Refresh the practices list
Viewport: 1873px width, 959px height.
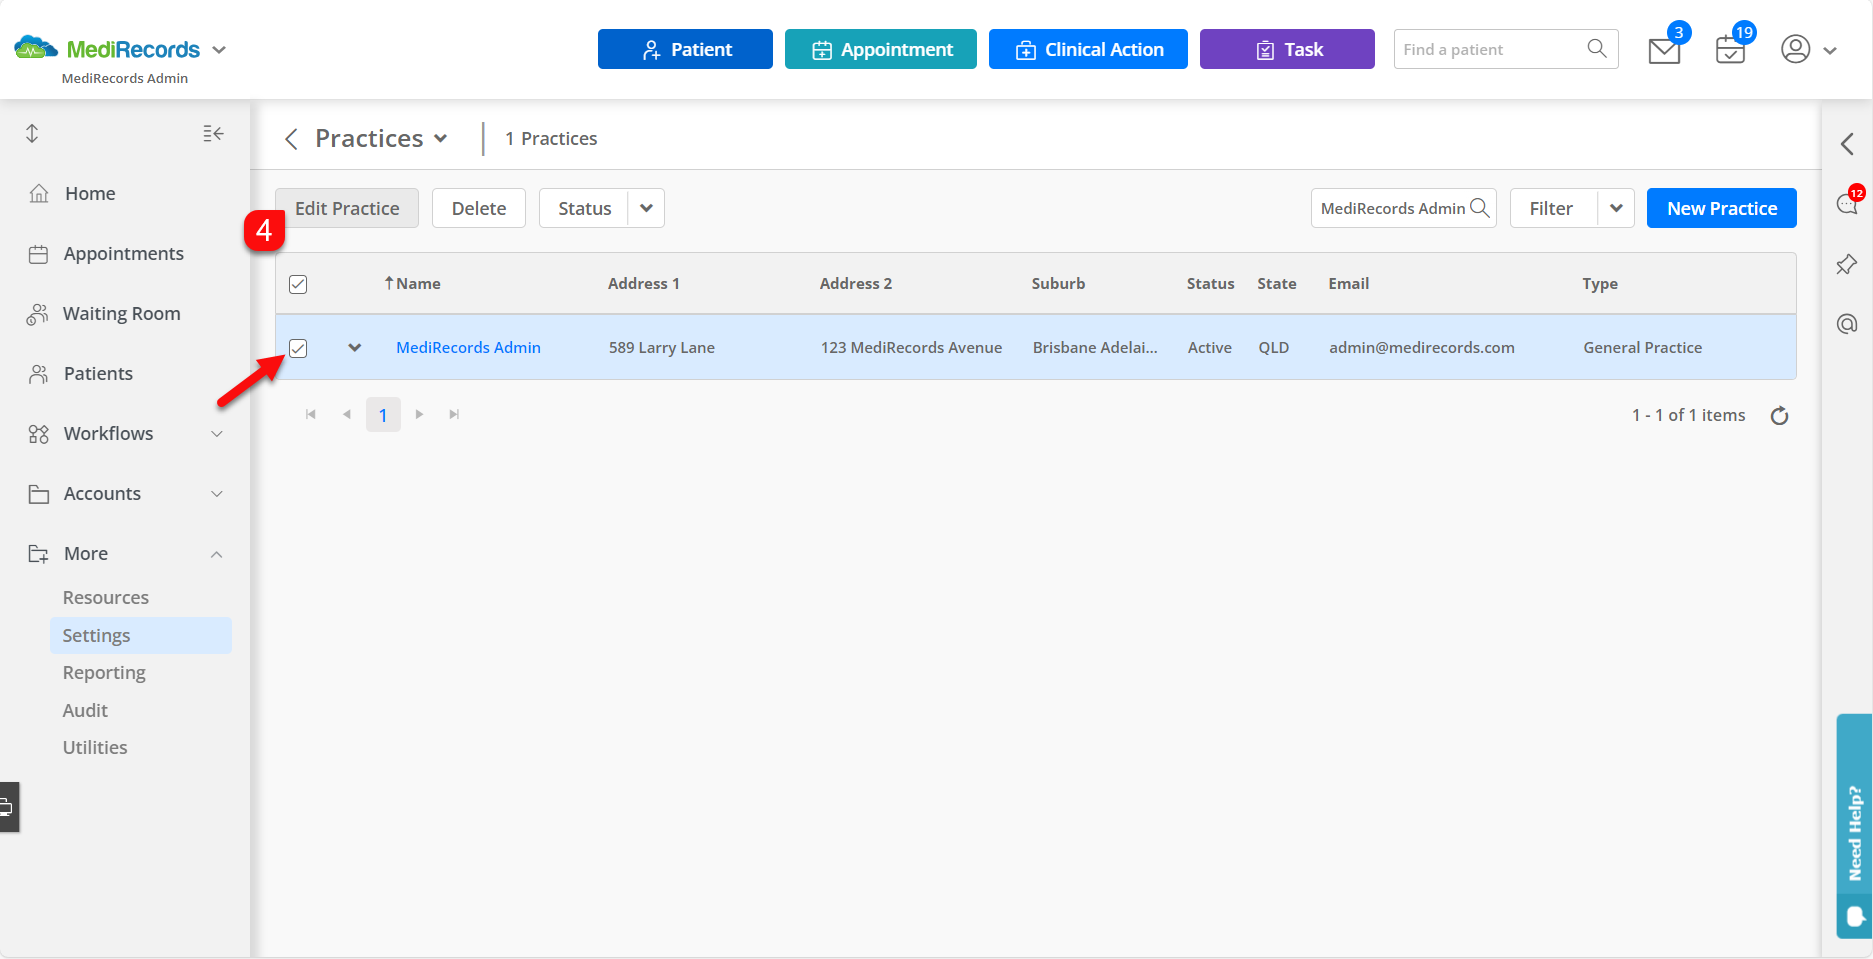pos(1779,415)
